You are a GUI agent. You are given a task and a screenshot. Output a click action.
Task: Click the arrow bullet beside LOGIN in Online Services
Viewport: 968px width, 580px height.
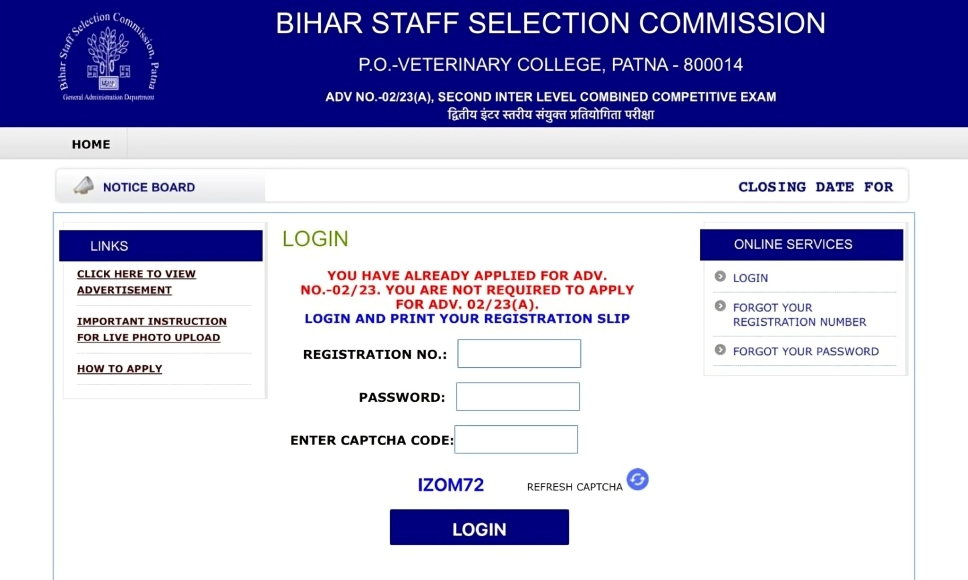coord(722,277)
